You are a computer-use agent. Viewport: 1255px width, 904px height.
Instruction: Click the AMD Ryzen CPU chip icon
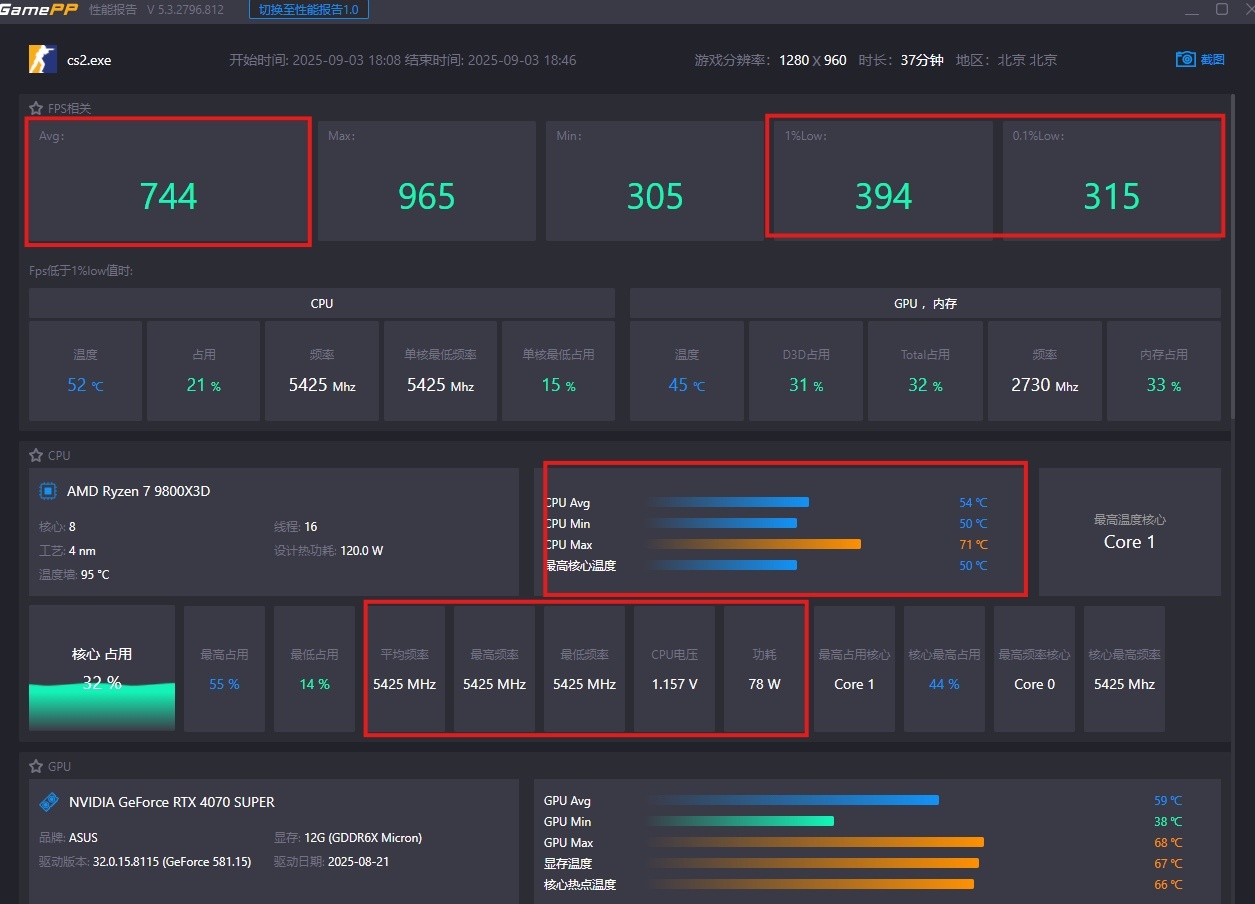(48, 491)
